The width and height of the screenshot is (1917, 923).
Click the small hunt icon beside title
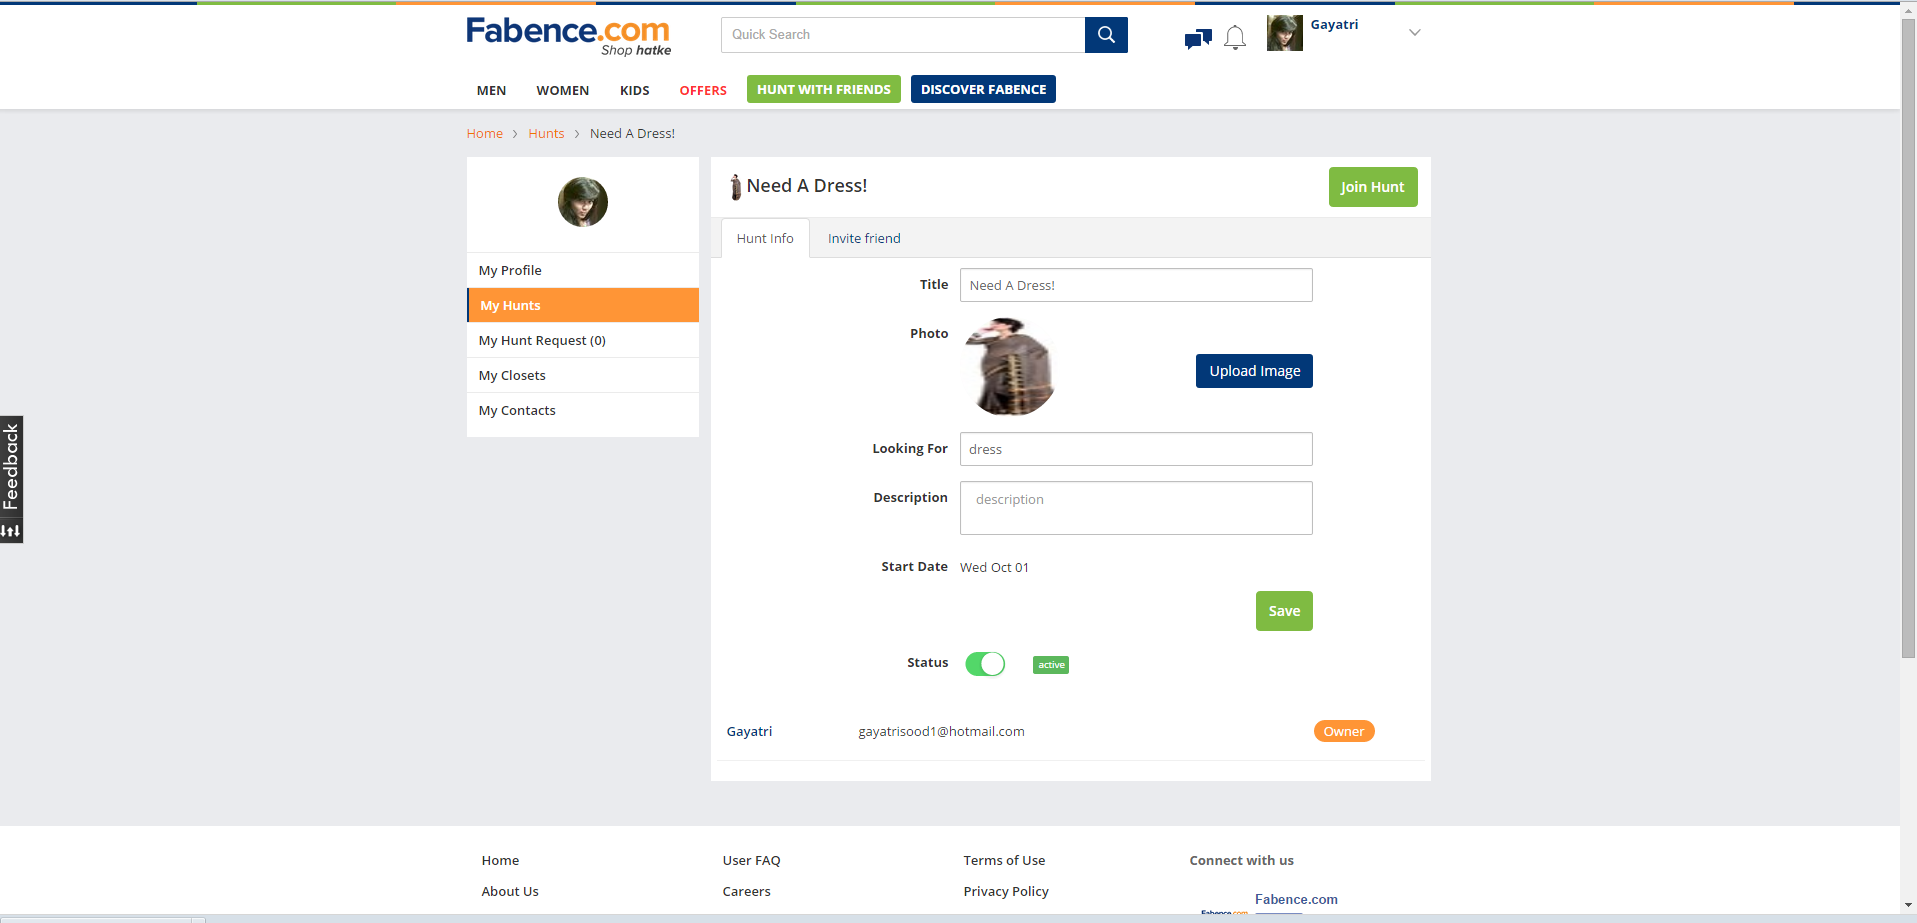[735, 187]
